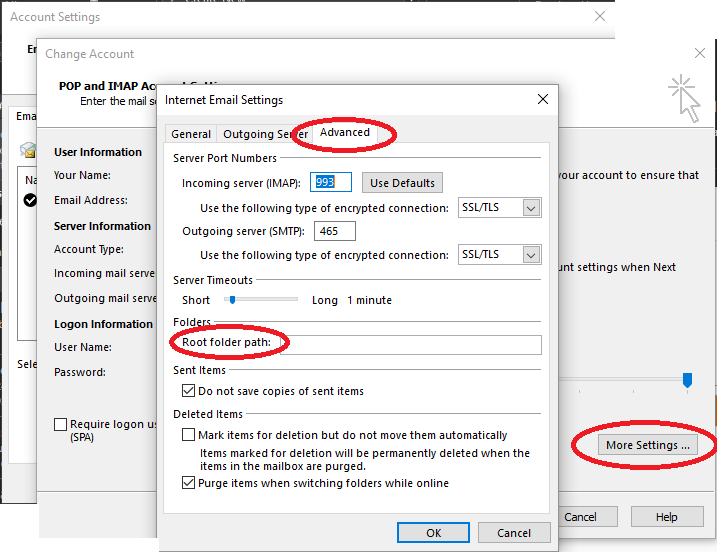Toggle Do not save copies of sent items

(x=188, y=391)
